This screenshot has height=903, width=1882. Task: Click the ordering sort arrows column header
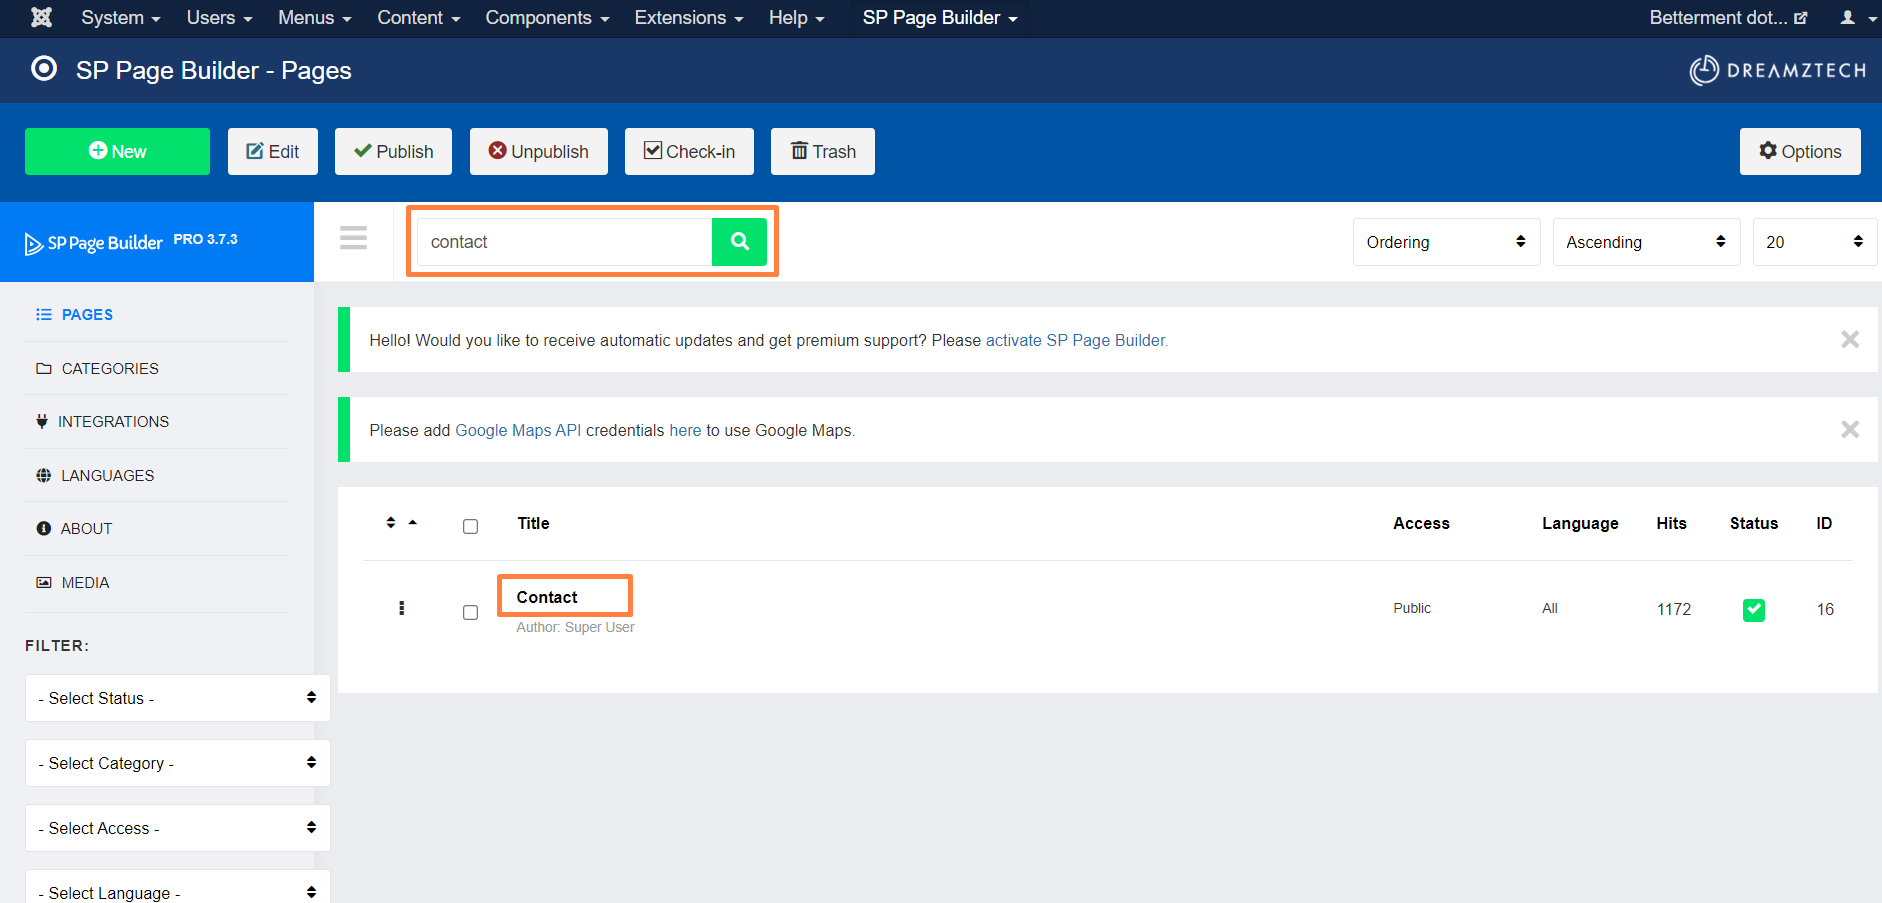pyautogui.click(x=401, y=523)
